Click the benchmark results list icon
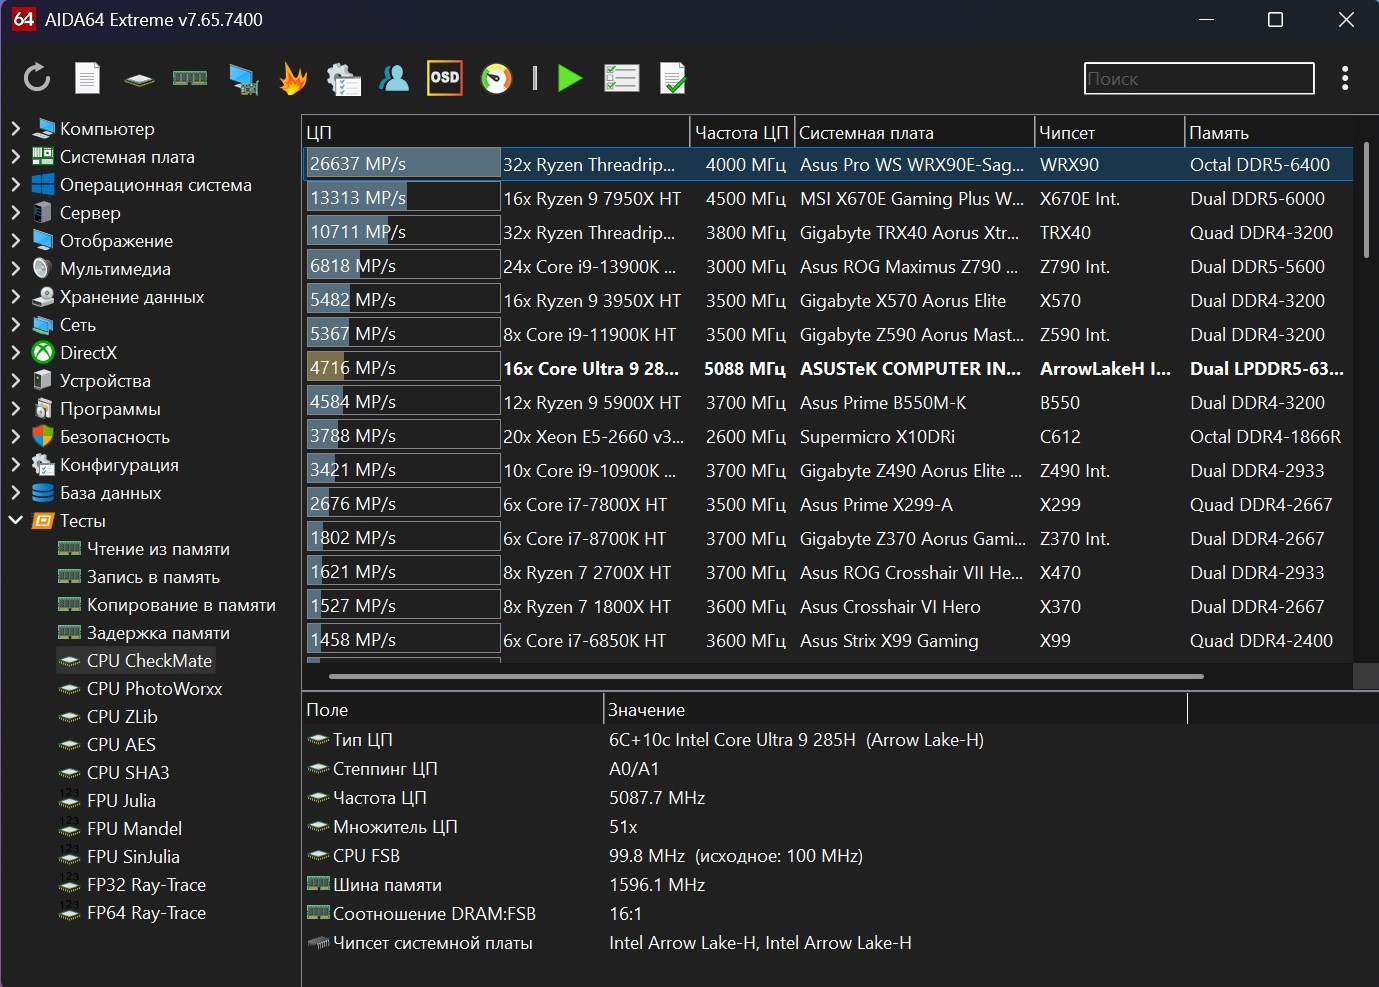Image resolution: width=1379 pixels, height=987 pixels. coord(621,78)
